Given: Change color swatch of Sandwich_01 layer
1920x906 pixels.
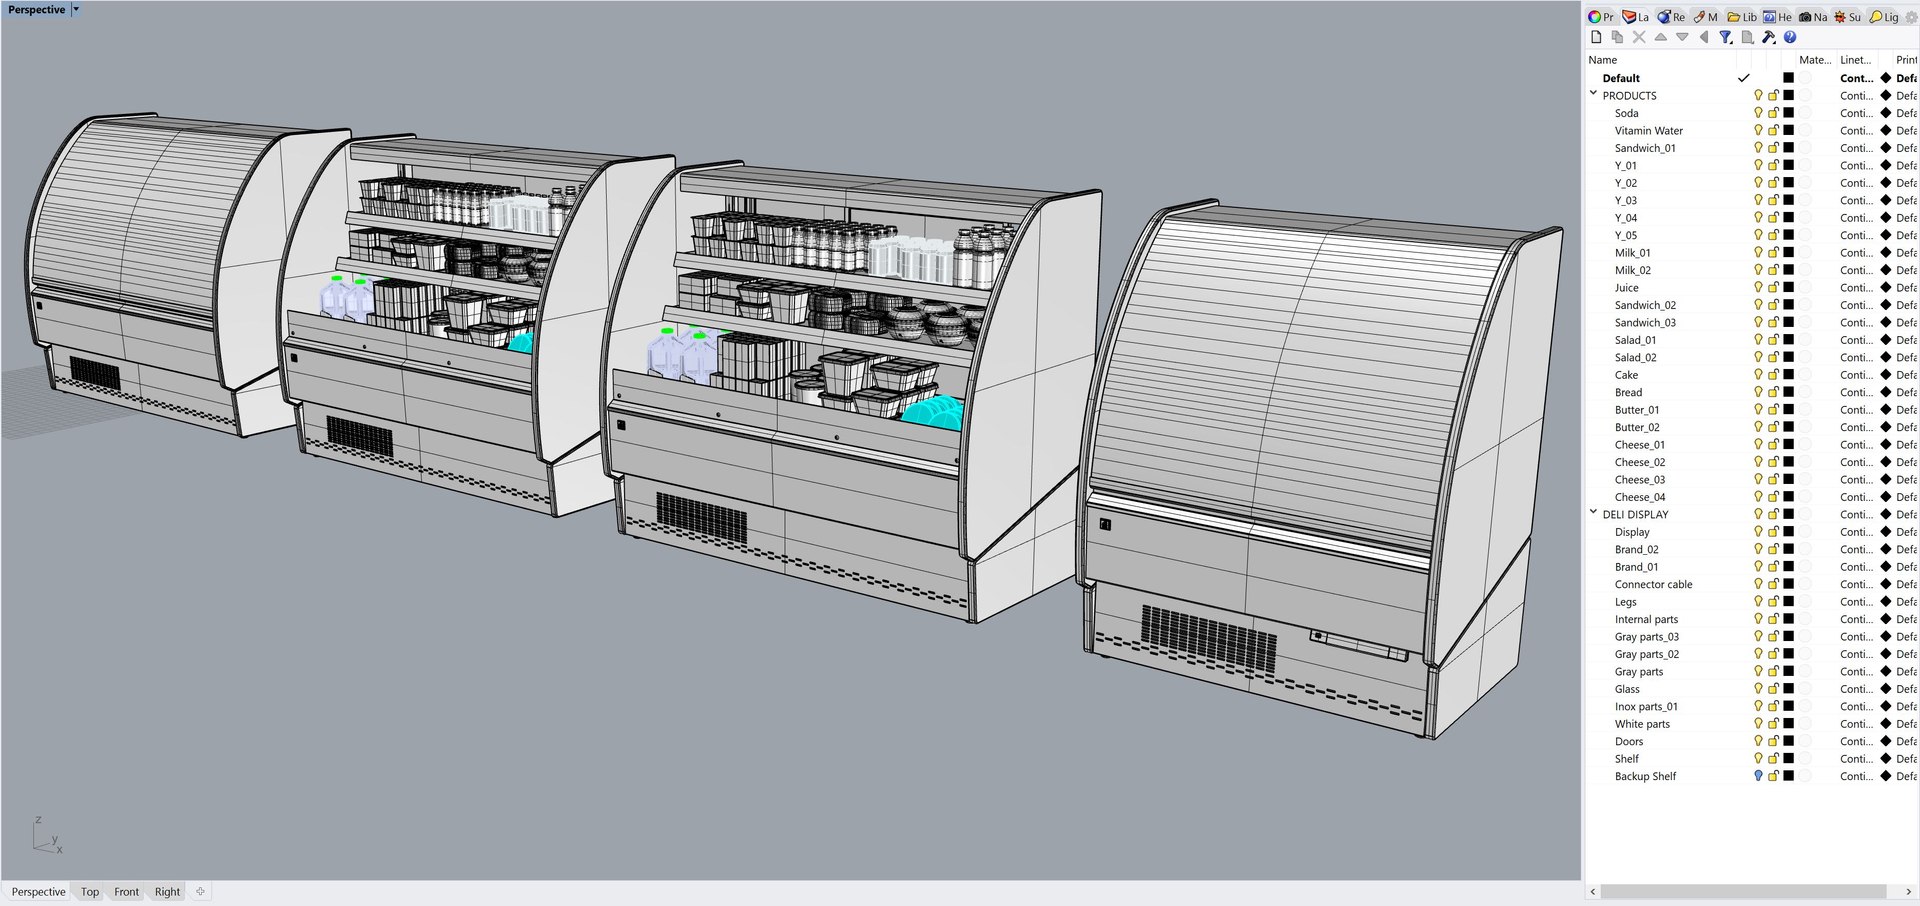Looking at the screenshot, I should point(1789,148).
